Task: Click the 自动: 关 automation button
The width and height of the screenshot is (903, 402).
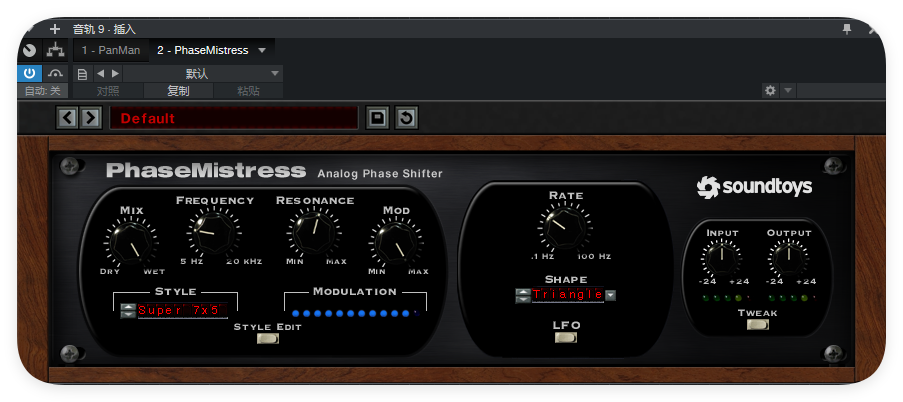Action: pyautogui.click(x=43, y=91)
